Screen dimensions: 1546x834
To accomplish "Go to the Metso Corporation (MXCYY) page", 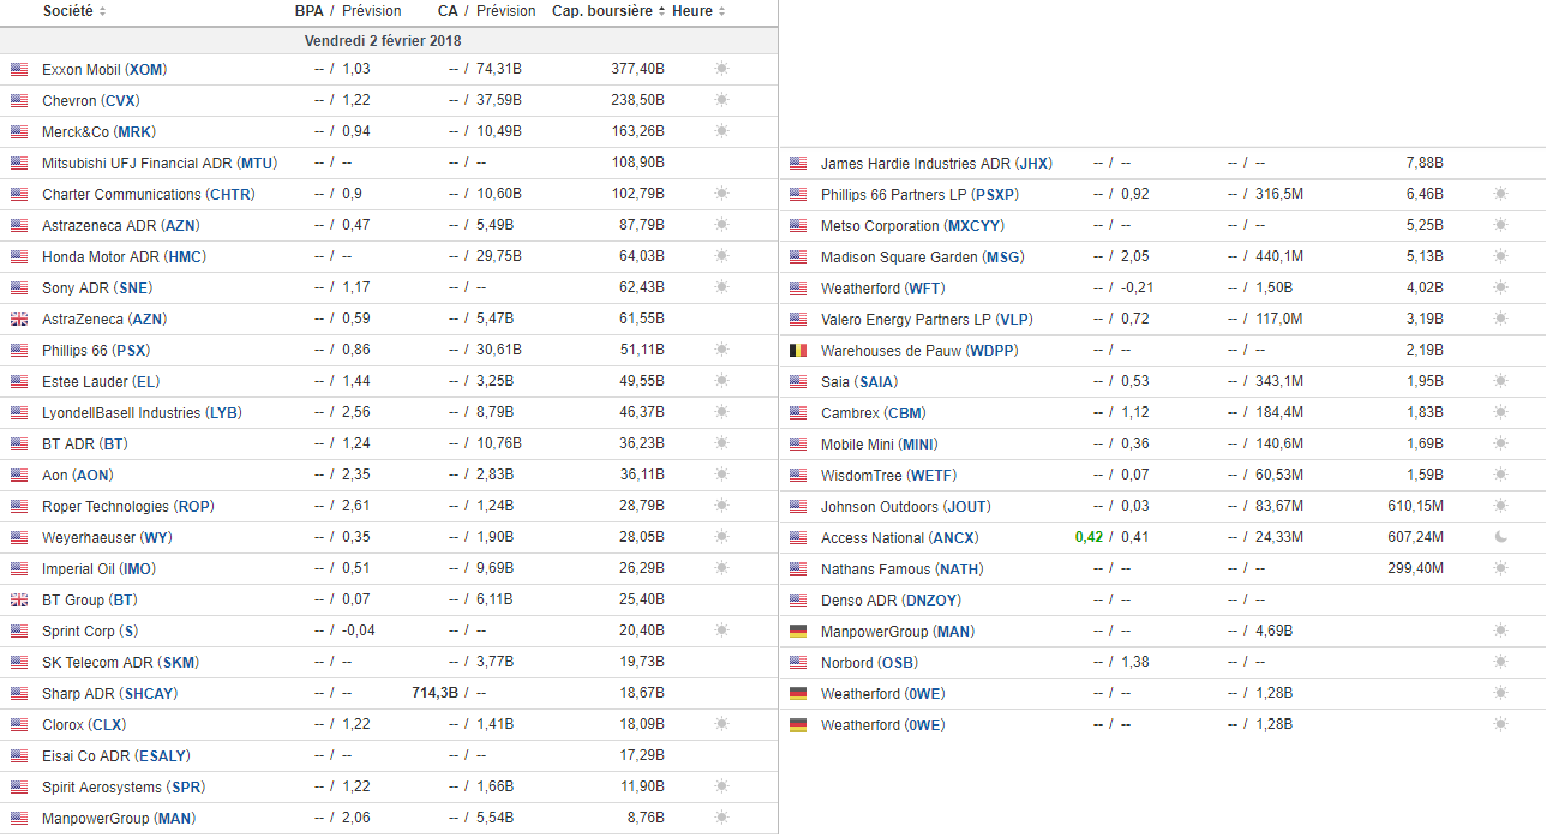I will point(912,225).
